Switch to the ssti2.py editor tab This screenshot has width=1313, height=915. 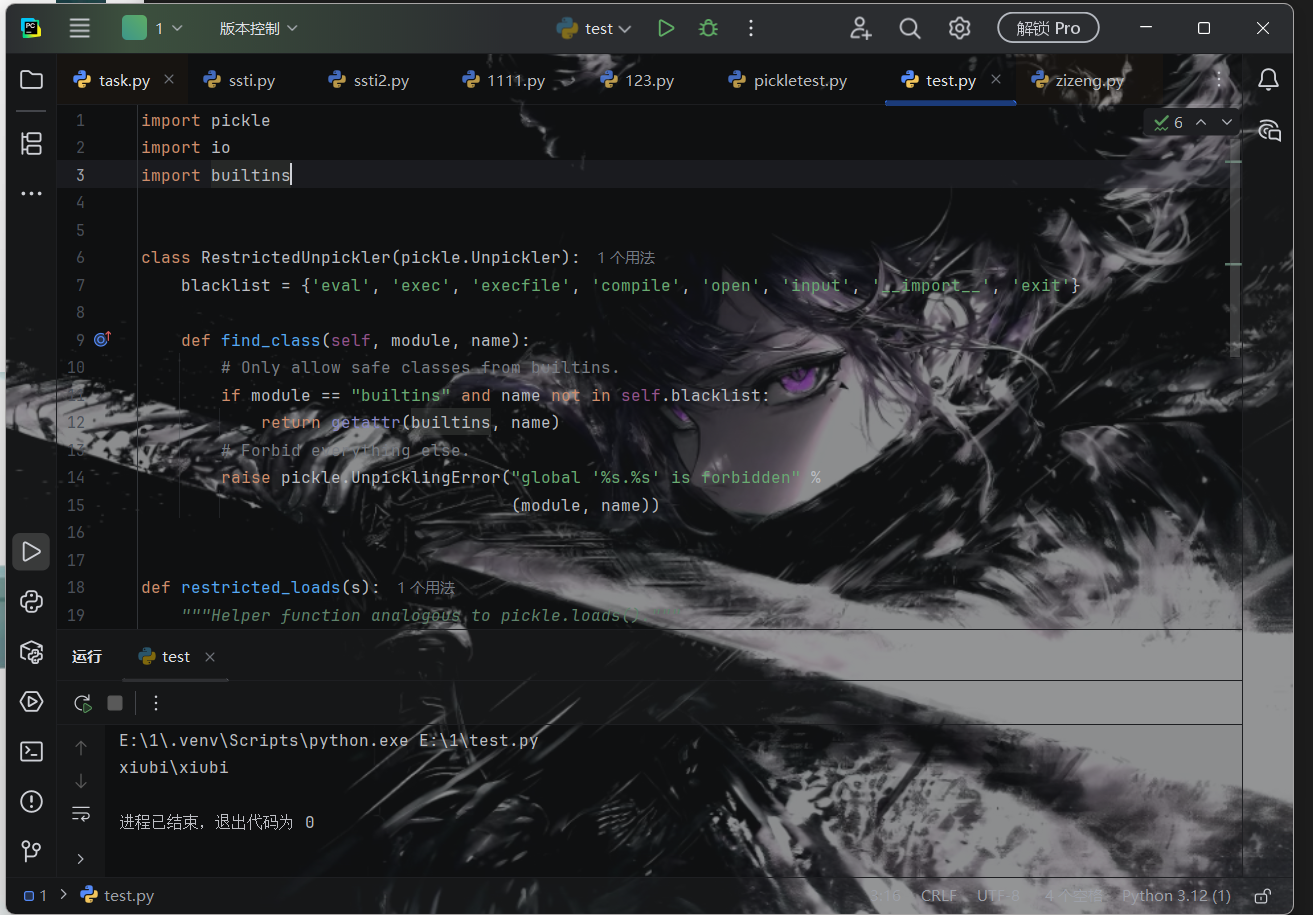pyautogui.click(x=369, y=81)
